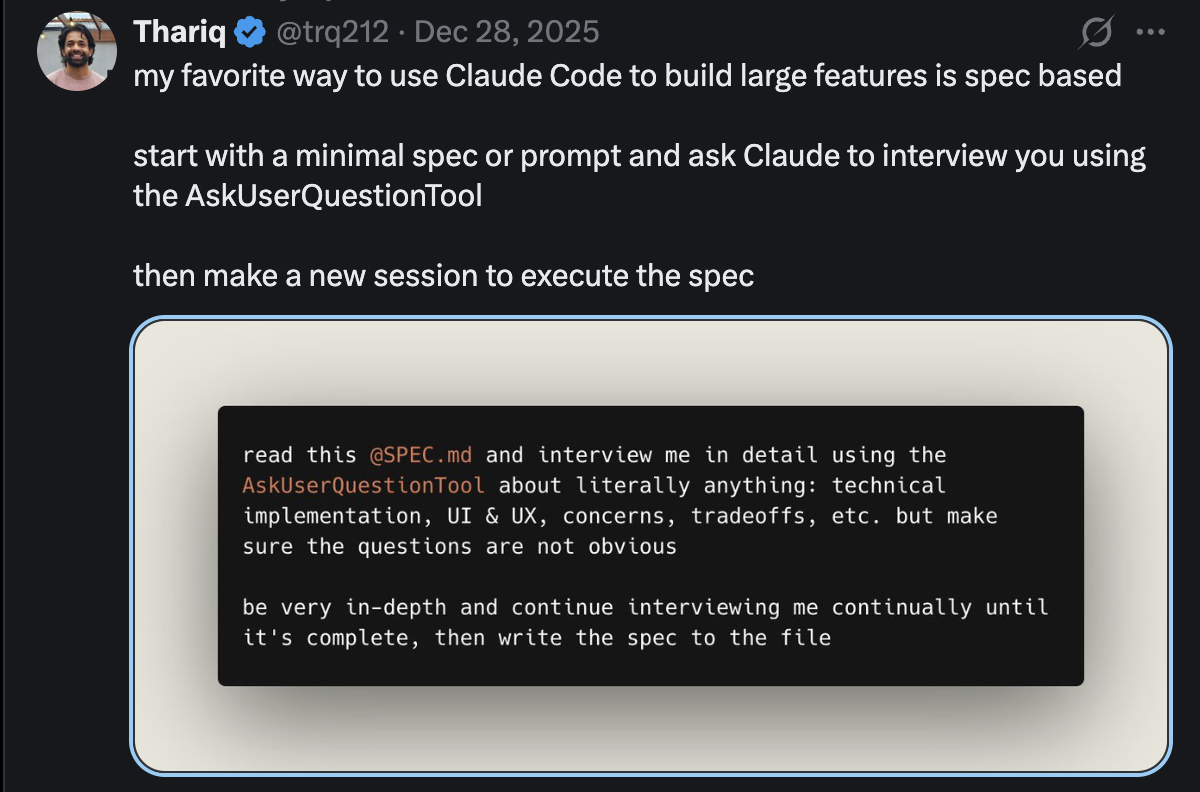
Task: Click "it's complete, then write the spec" line
Action: coord(537,637)
